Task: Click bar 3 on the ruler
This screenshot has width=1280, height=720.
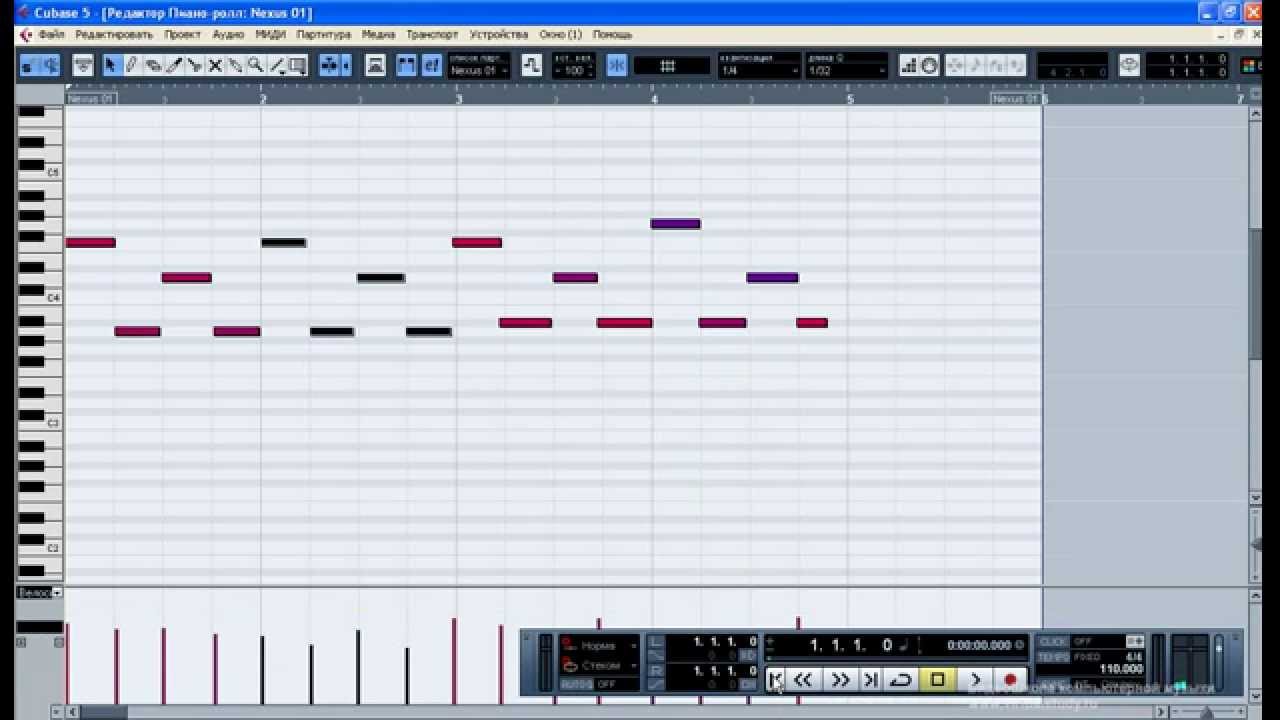Action: 458,99
